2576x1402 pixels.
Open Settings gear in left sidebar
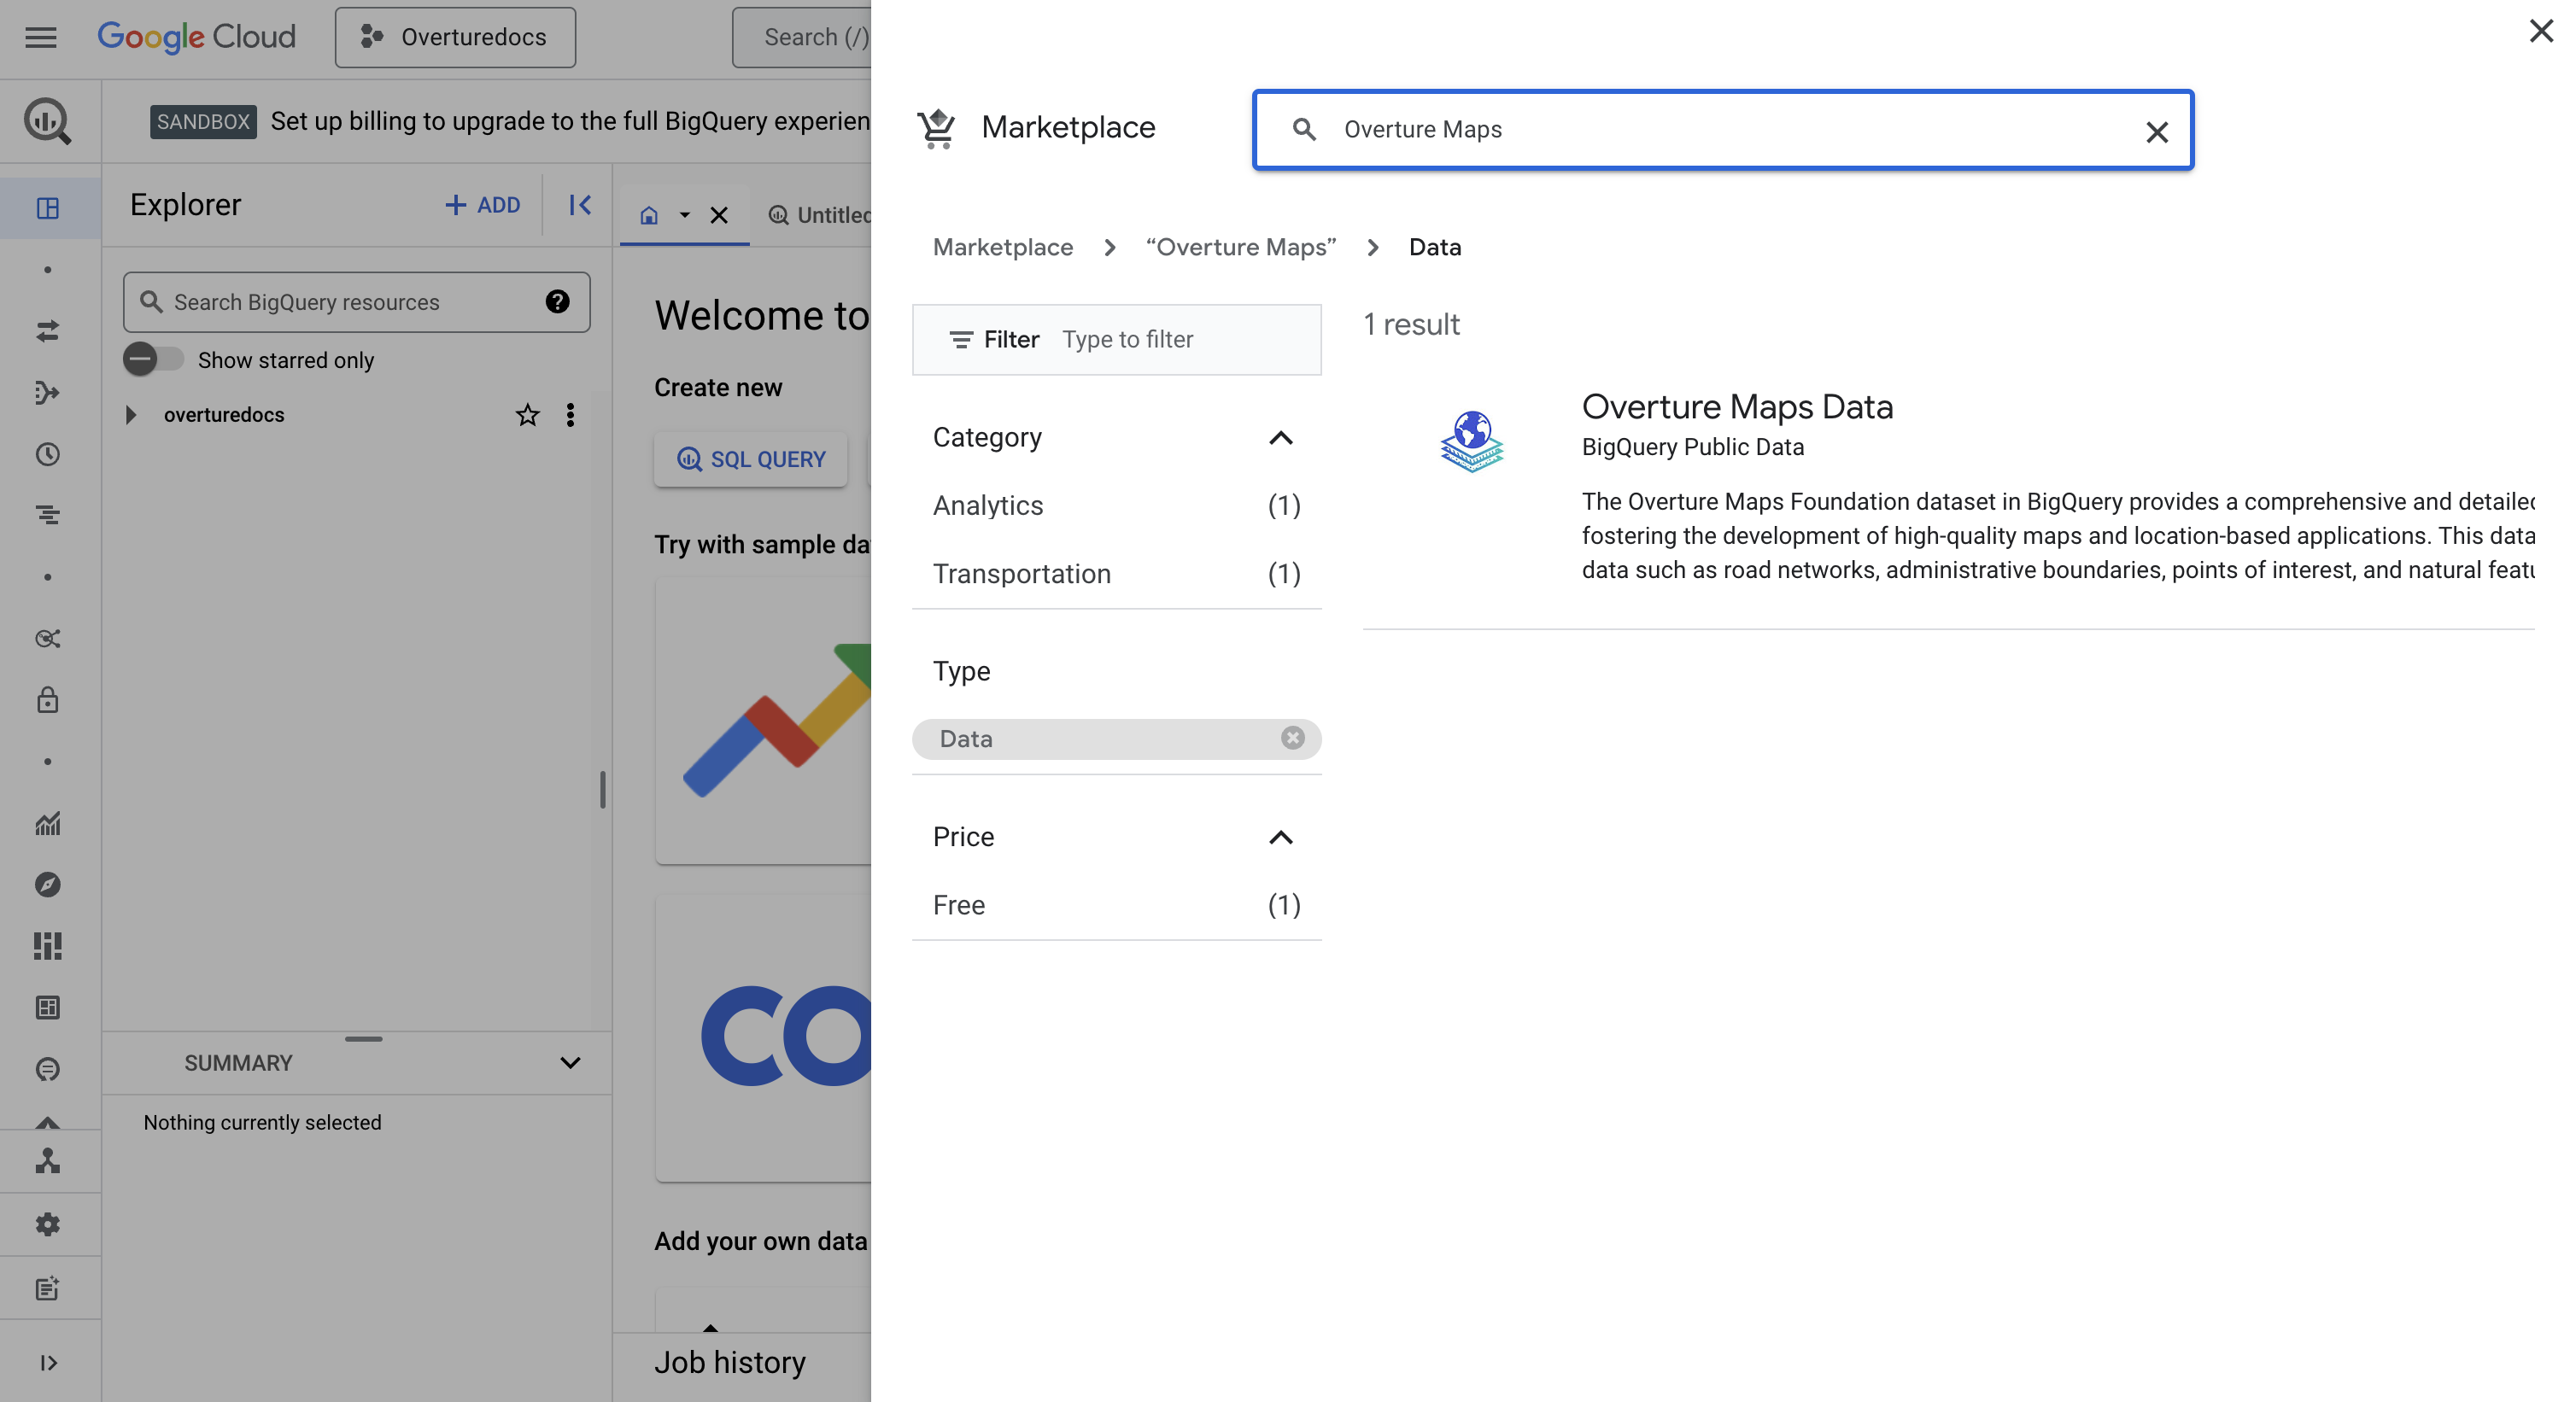coord(47,1224)
